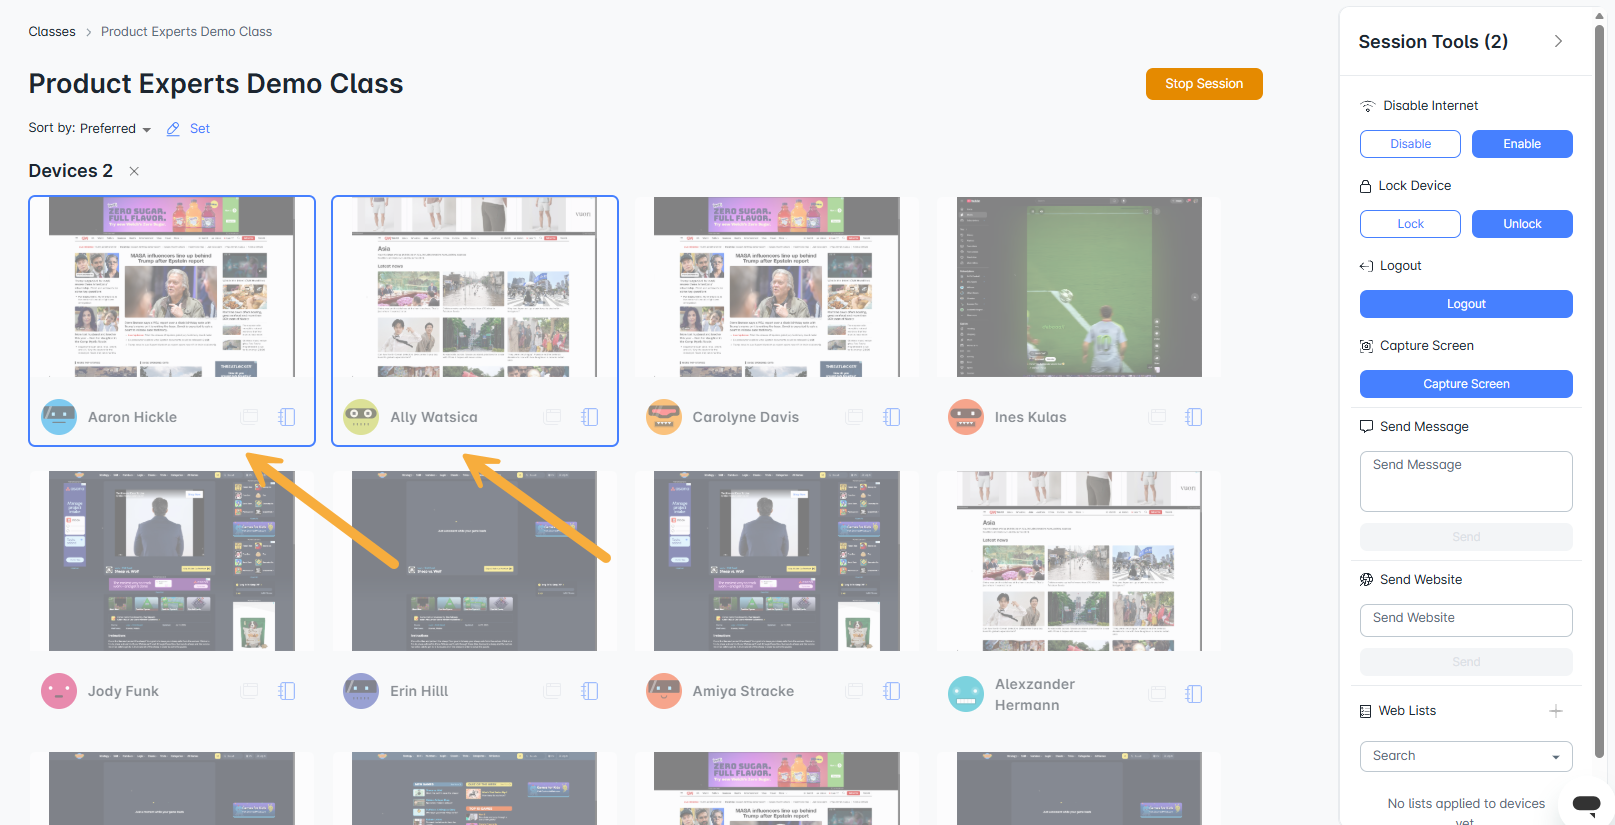Click faint tabs icon beside Ally Watsica
Screen dimensions: 1615x825
pos(552,417)
